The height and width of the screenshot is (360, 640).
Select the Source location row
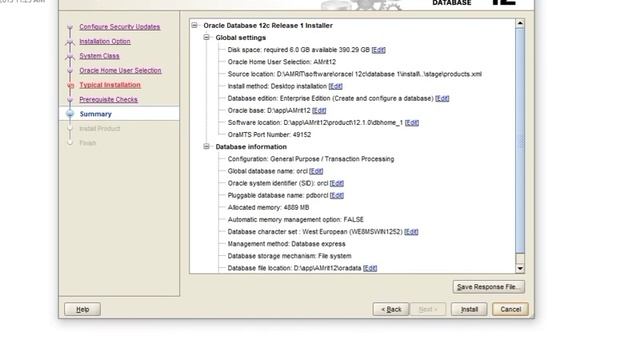(355, 74)
